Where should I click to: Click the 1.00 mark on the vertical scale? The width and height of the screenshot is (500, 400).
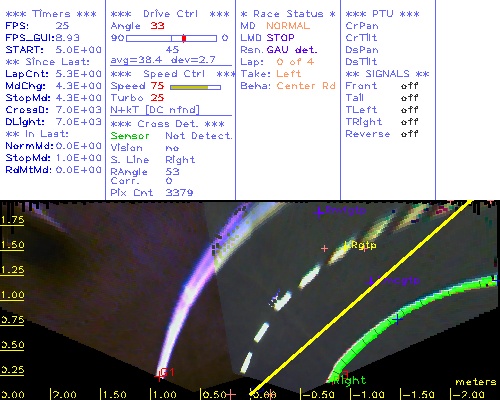coord(12,295)
